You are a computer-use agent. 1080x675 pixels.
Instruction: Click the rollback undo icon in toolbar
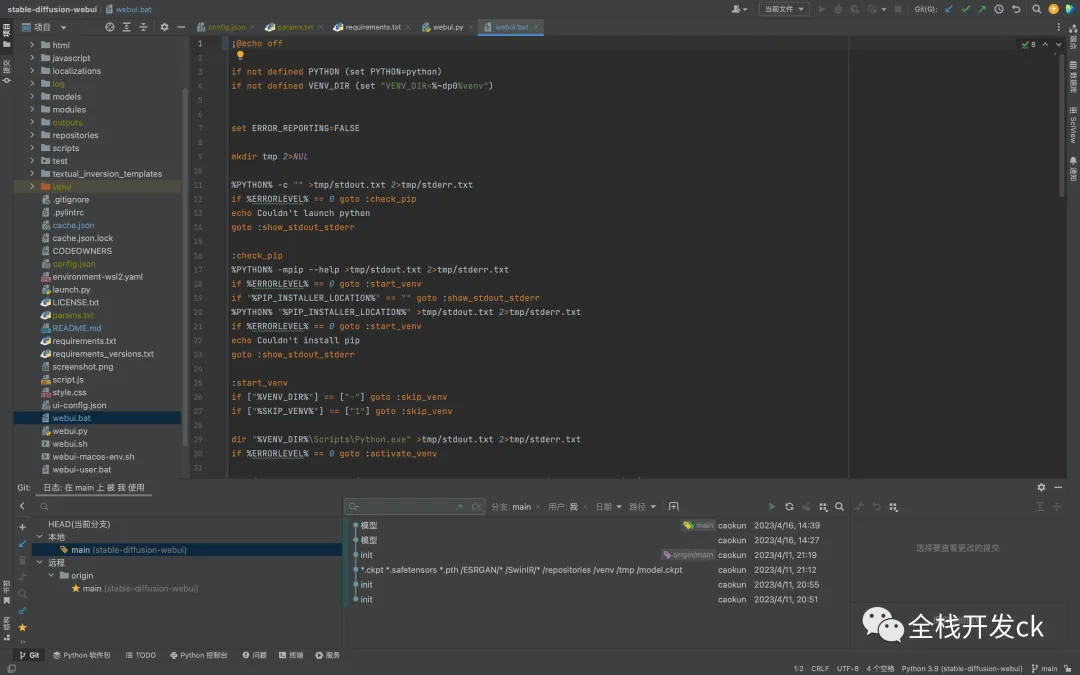[1016, 9]
